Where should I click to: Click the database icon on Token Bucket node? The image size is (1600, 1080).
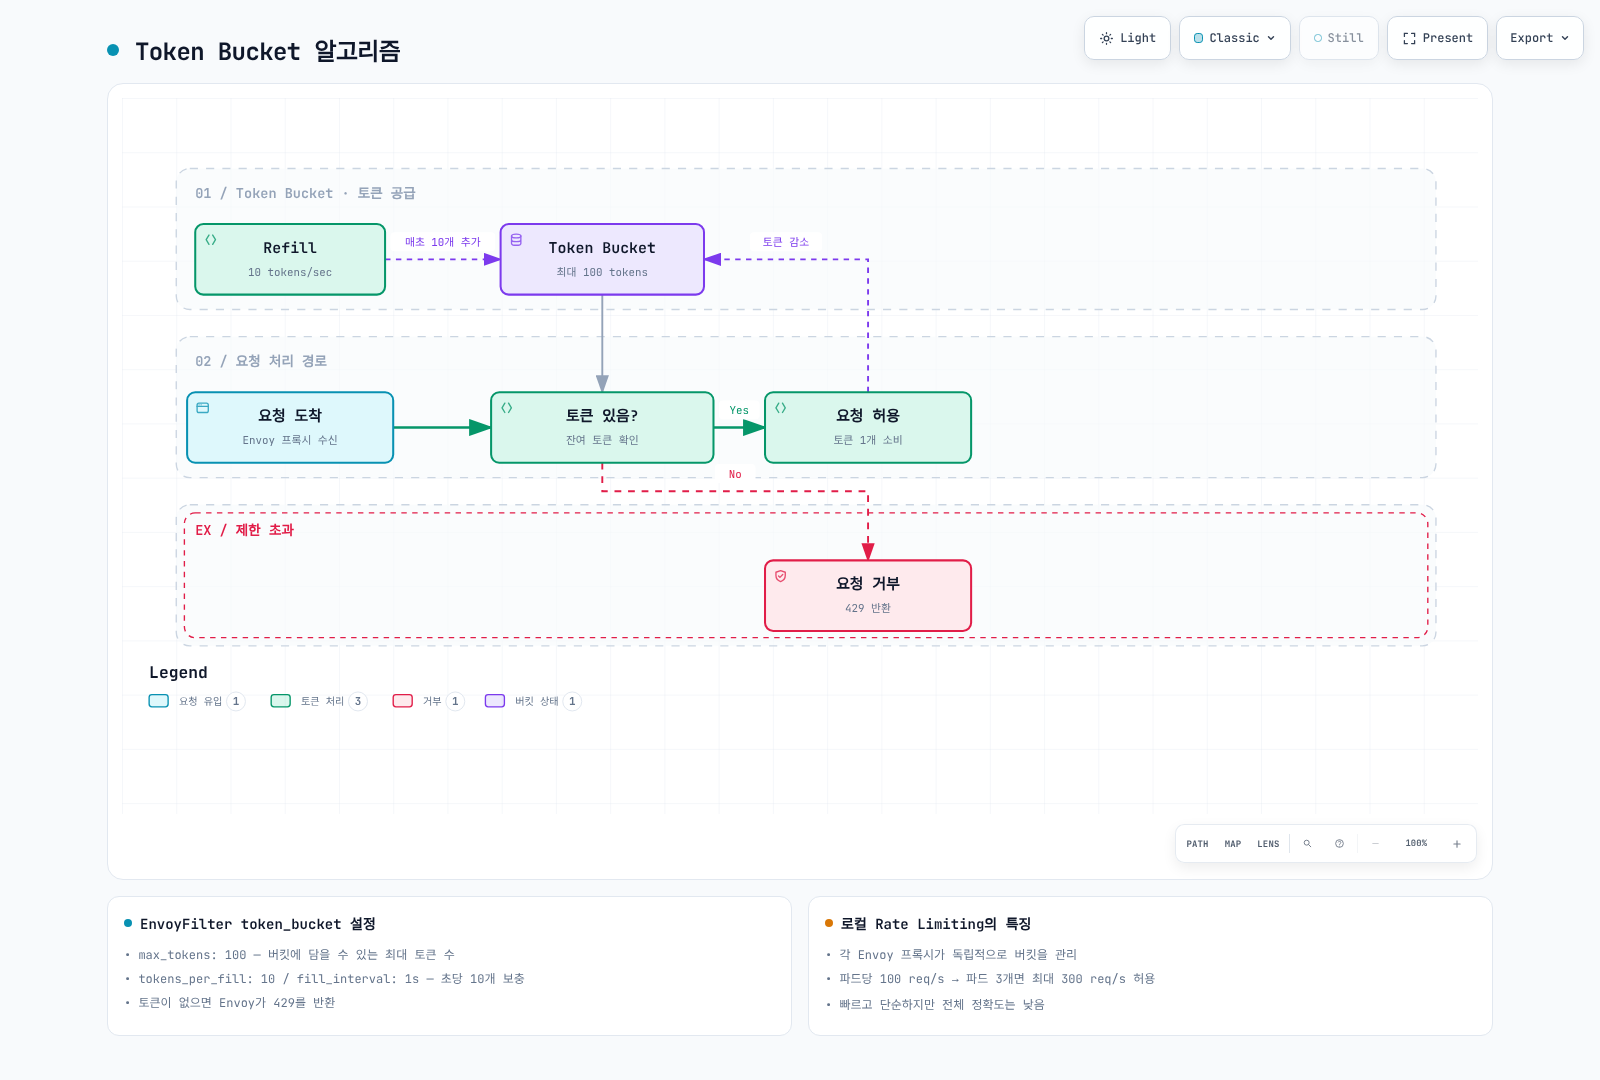(516, 240)
